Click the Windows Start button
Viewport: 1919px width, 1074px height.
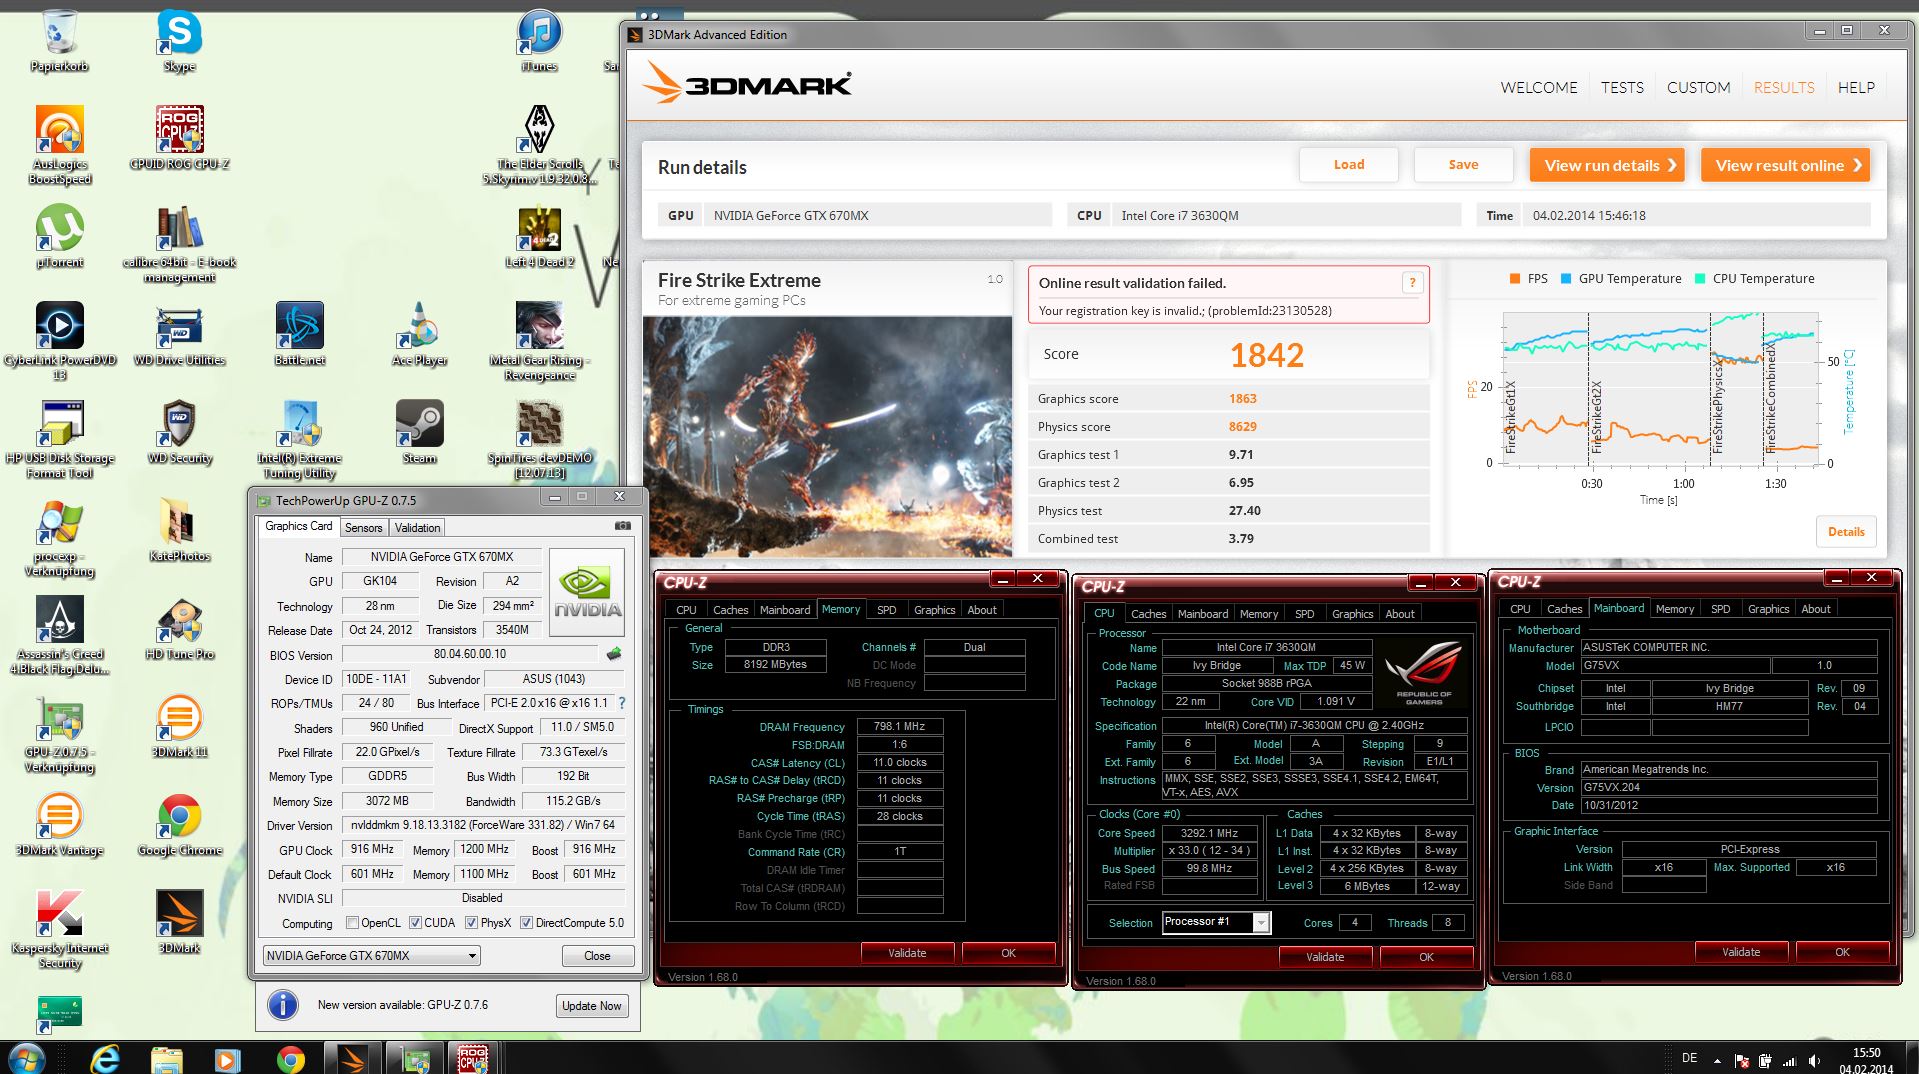(26, 1058)
